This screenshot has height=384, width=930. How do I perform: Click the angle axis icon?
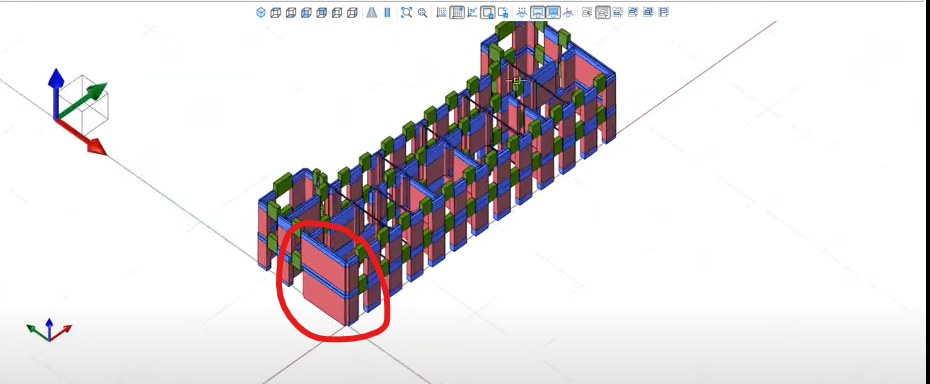coord(472,12)
